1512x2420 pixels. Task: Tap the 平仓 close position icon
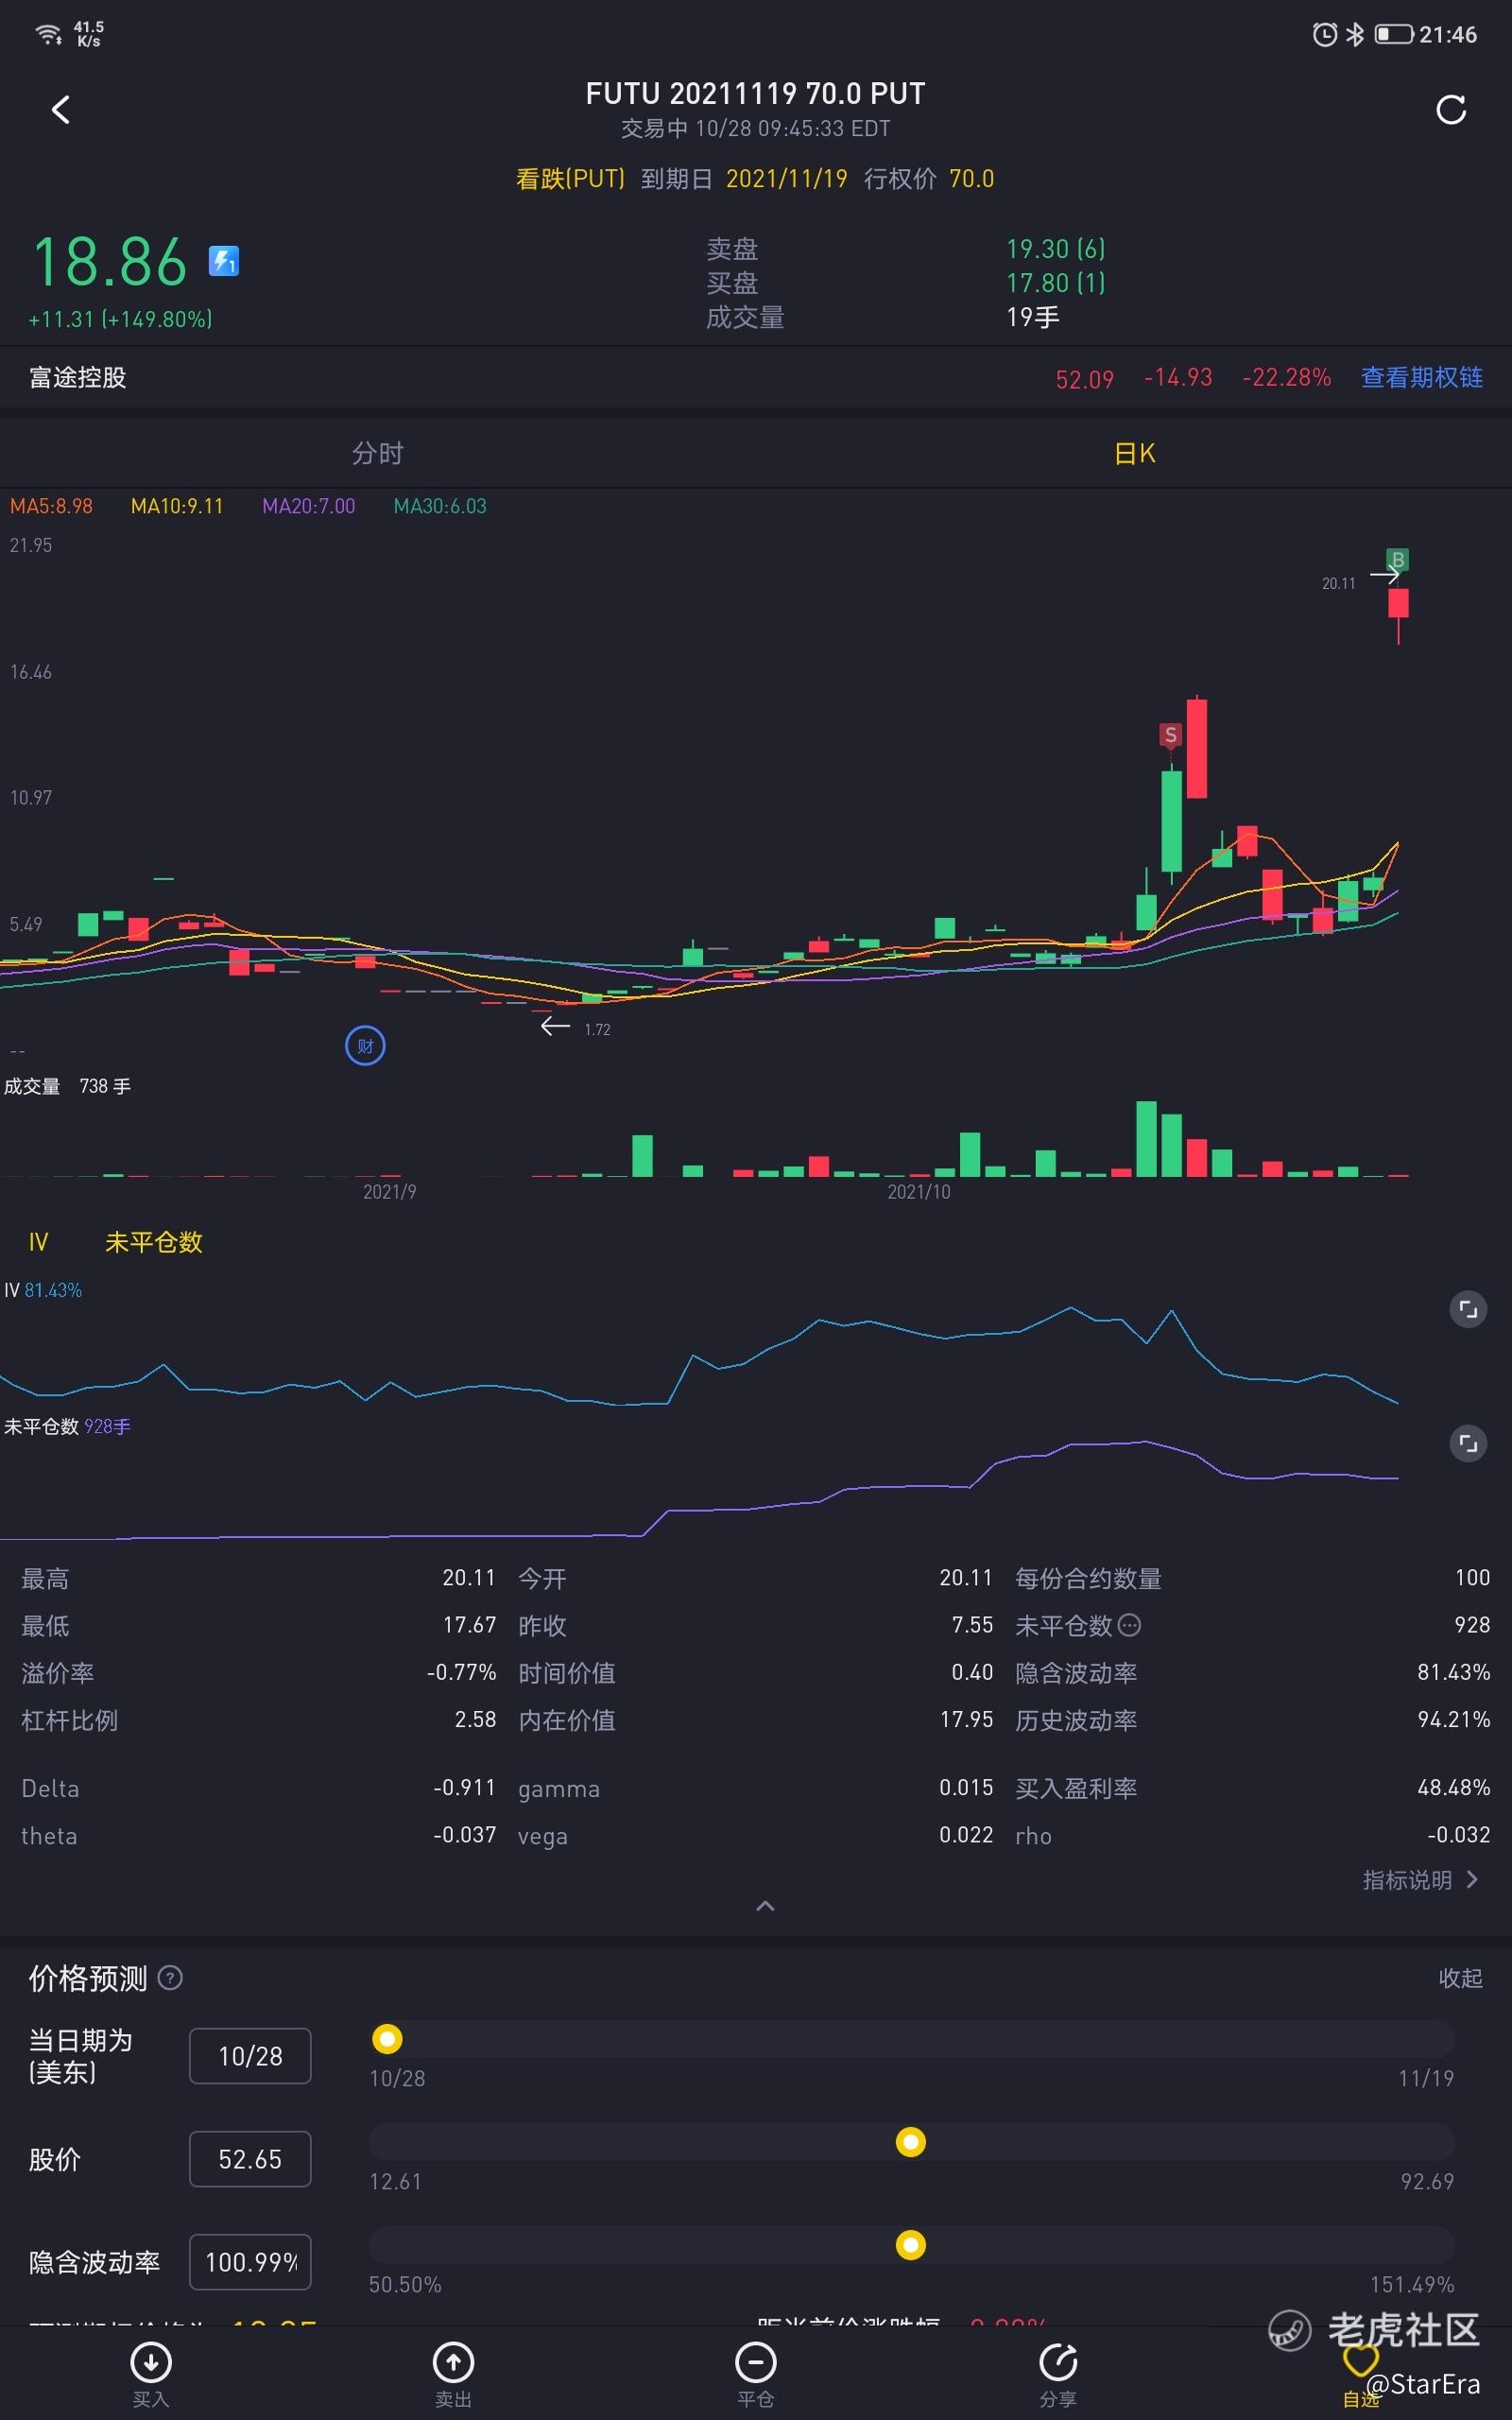755,2363
